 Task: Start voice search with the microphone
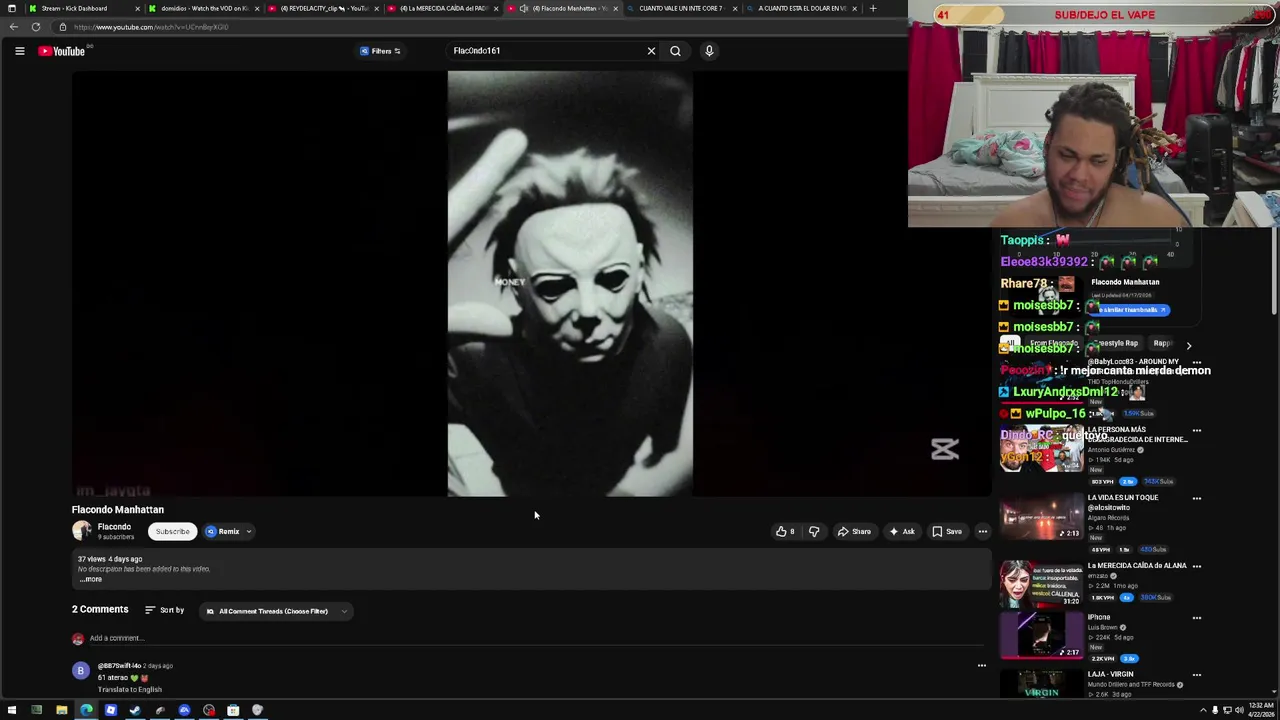coord(709,51)
